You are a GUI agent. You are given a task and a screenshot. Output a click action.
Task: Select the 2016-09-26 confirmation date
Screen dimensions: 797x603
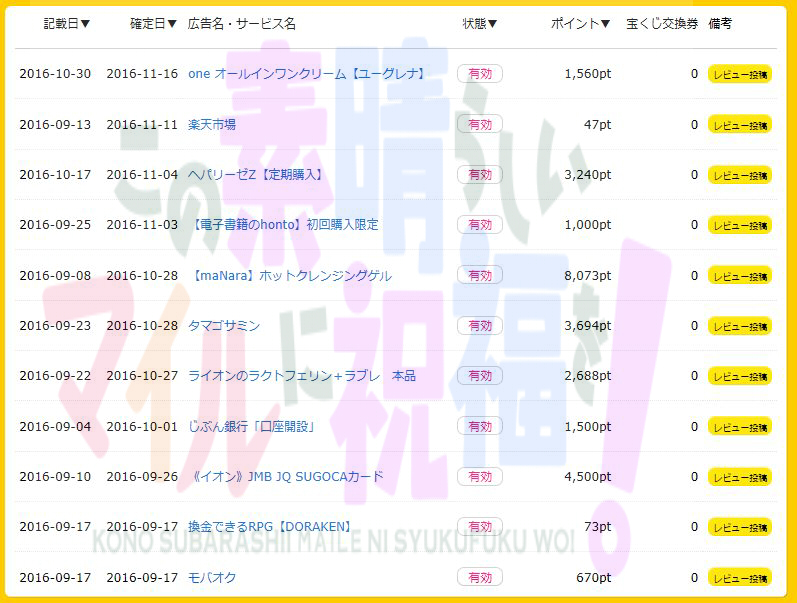(x=142, y=476)
